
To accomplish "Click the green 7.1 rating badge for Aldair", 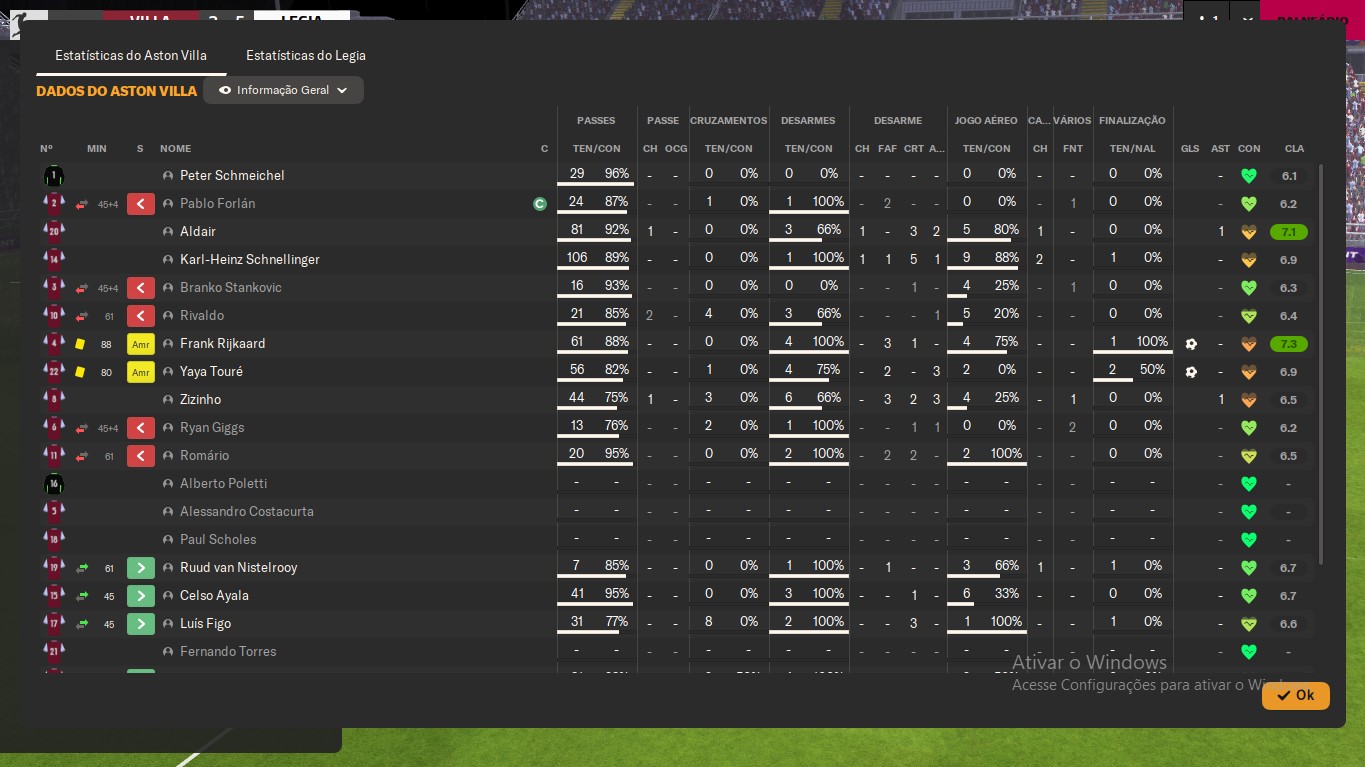I will pyautogui.click(x=1289, y=232).
